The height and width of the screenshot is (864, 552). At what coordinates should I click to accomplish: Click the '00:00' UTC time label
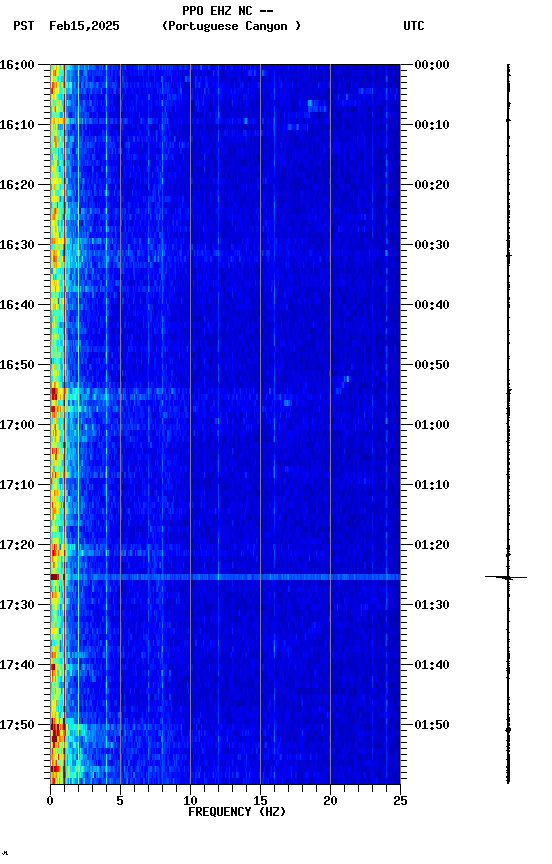point(432,65)
